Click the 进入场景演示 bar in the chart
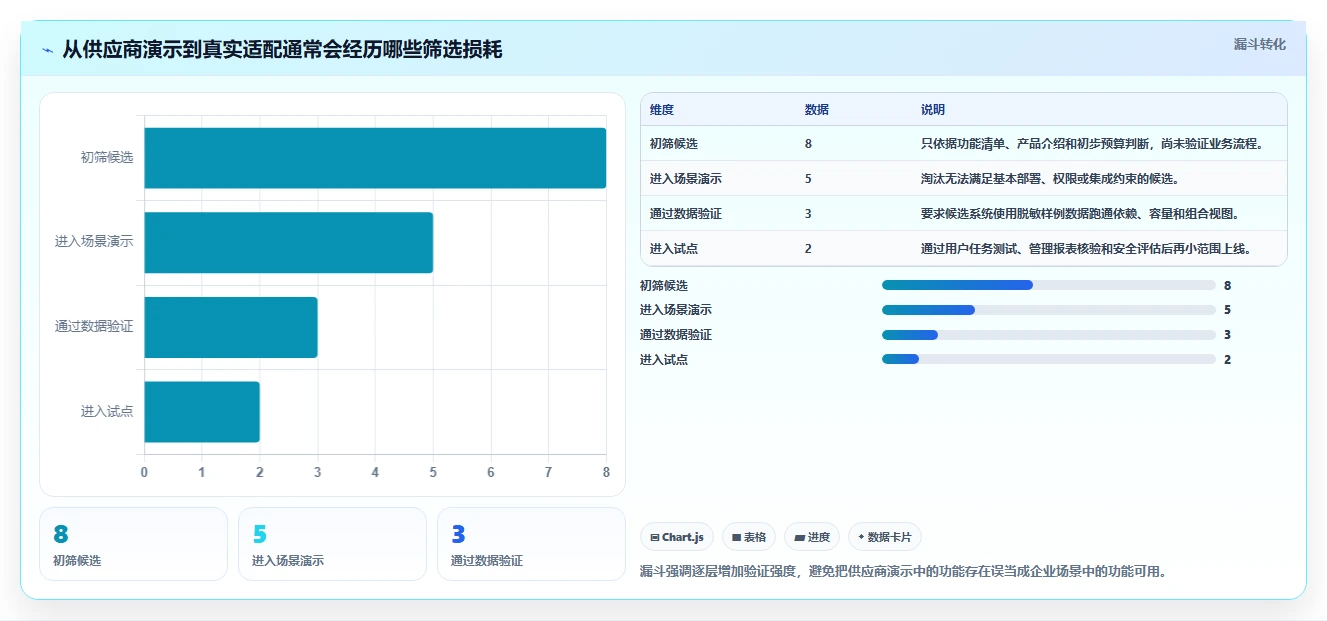Image resolution: width=1327 pixels, height=621 pixels. (288, 242)
